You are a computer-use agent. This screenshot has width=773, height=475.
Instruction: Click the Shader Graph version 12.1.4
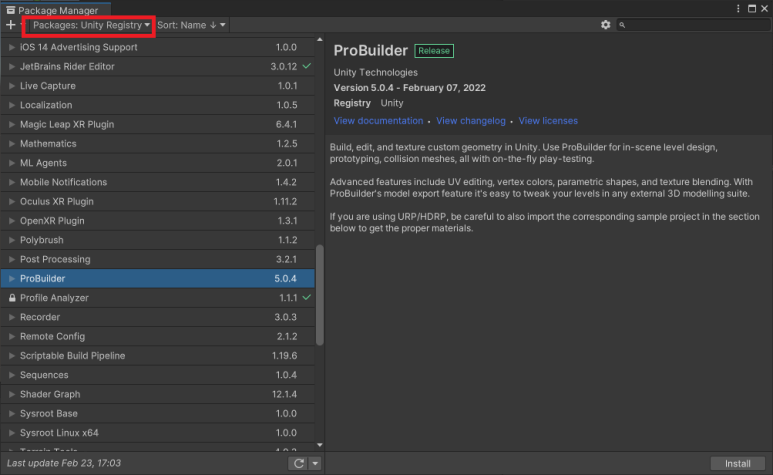pos(284,394)
